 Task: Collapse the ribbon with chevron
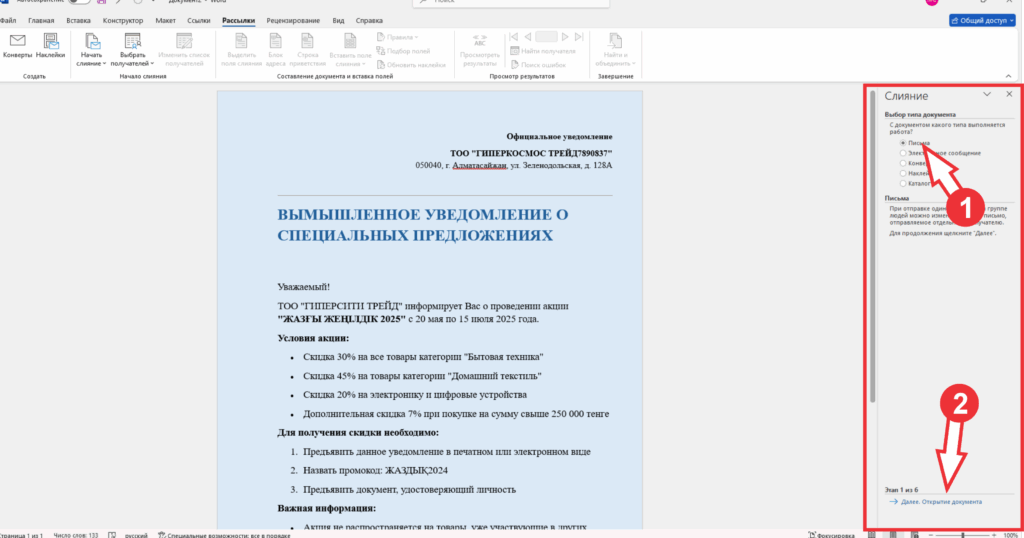click(1008, 76)
